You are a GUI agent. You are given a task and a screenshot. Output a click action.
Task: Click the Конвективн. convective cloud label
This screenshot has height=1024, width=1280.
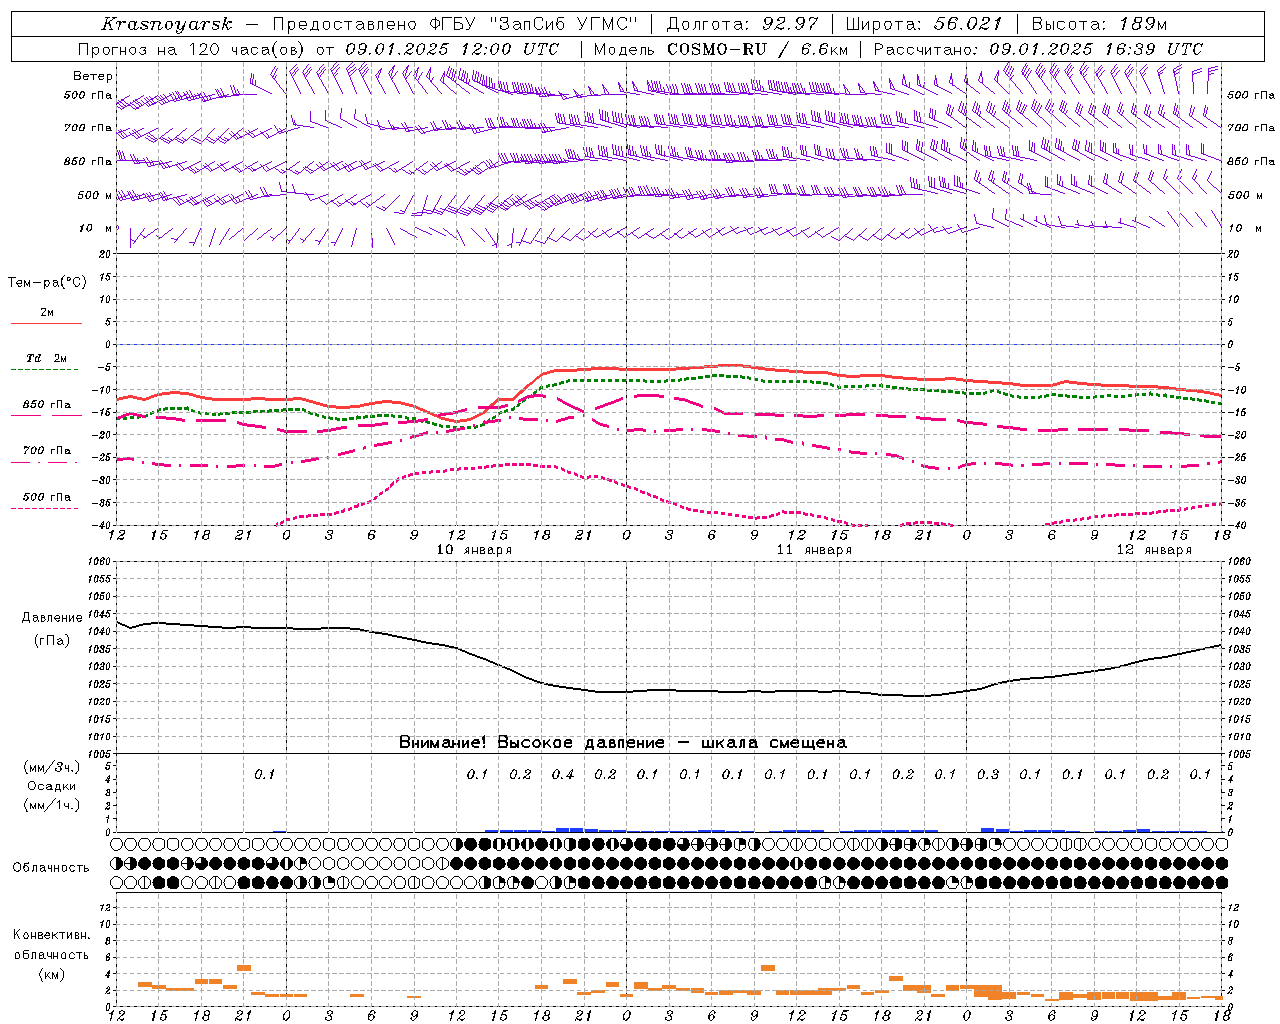coord(52,935)
